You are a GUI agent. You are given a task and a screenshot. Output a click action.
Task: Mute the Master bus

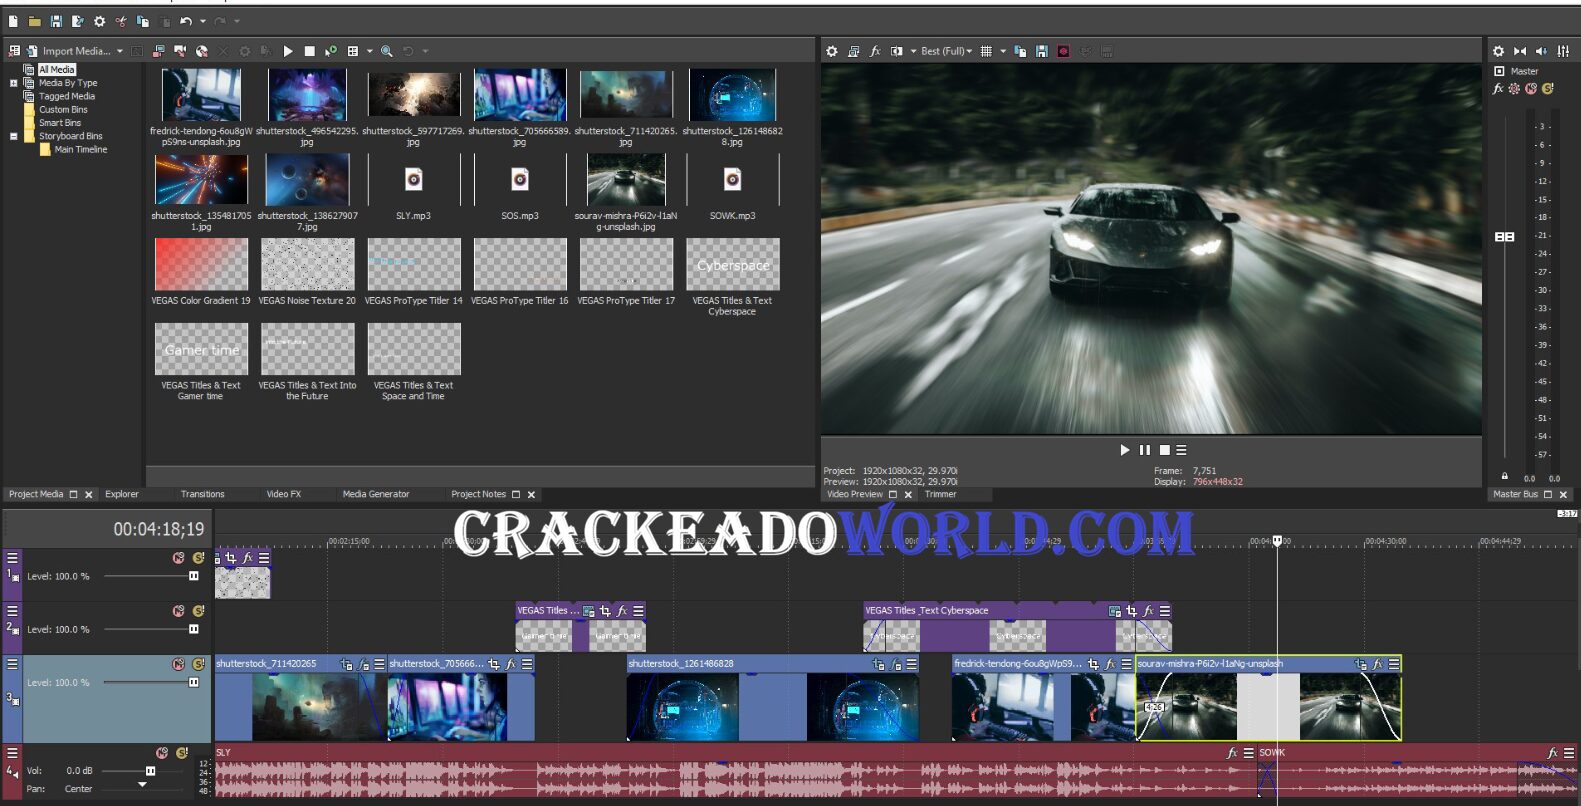(1531, 89)
